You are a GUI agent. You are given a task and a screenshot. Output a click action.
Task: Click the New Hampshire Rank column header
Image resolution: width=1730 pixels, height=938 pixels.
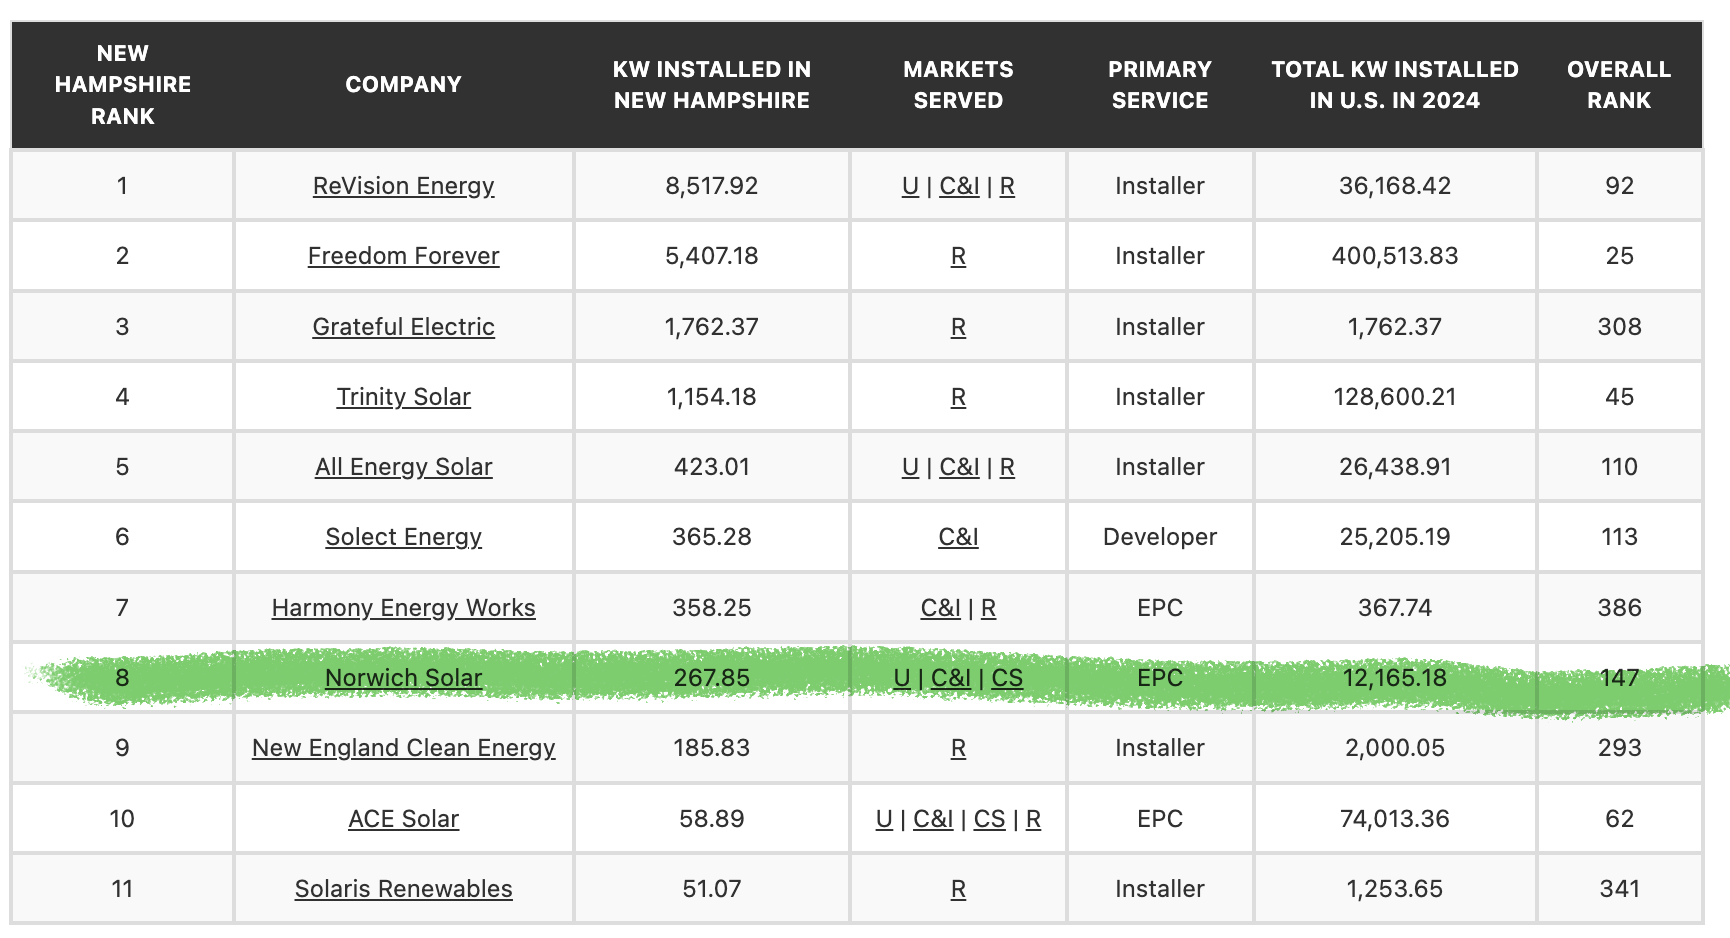point(122,85)
